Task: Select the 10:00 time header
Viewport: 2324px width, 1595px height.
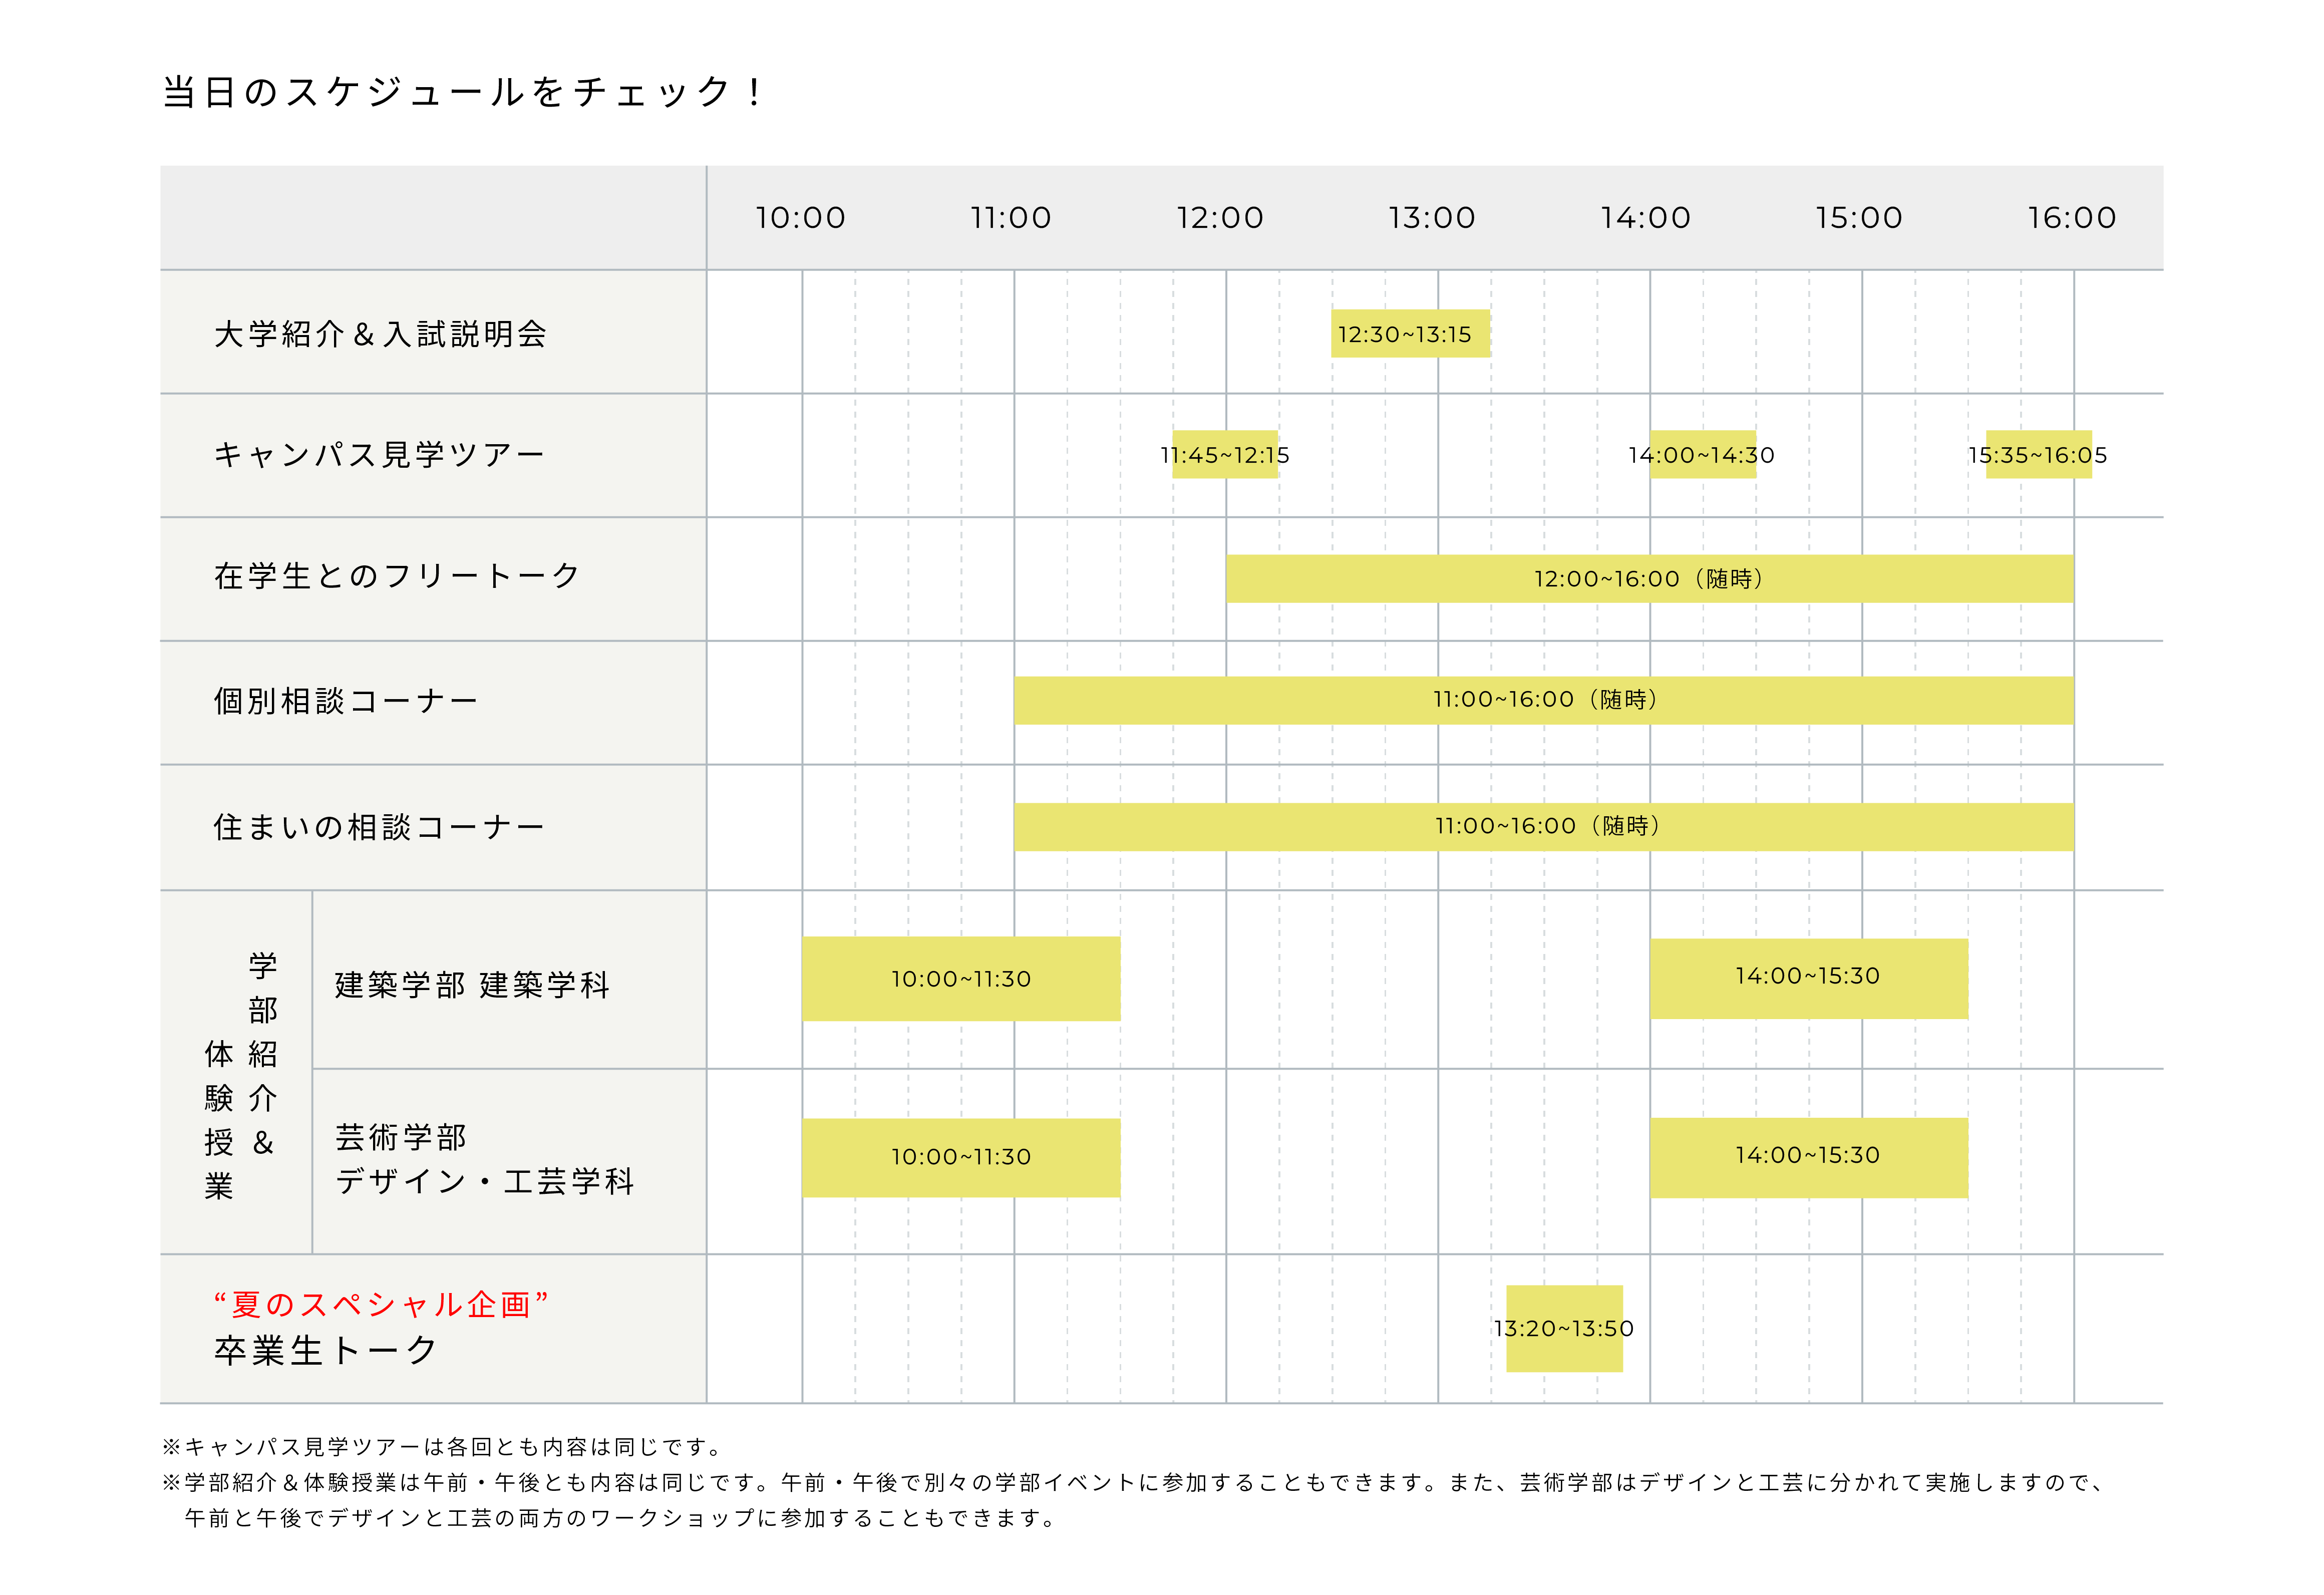Action: coord(801,218)
